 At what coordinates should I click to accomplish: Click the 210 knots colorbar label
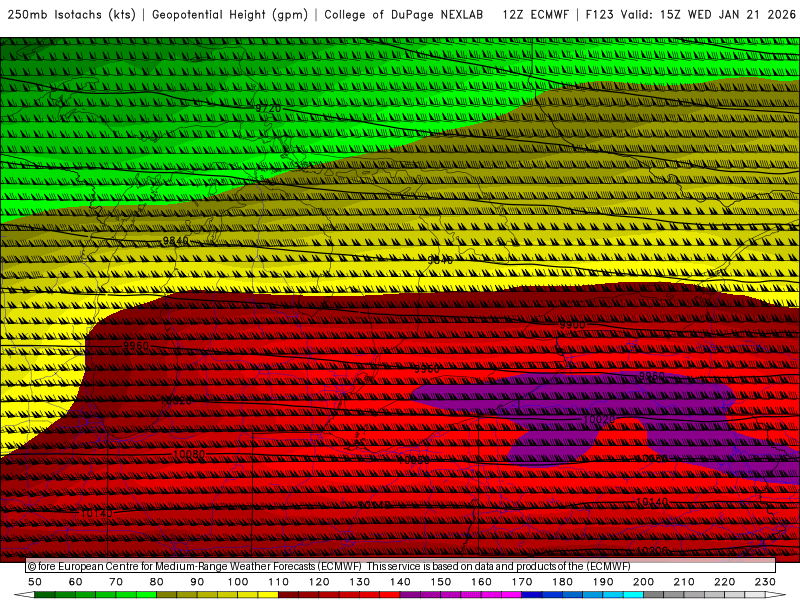684,582
